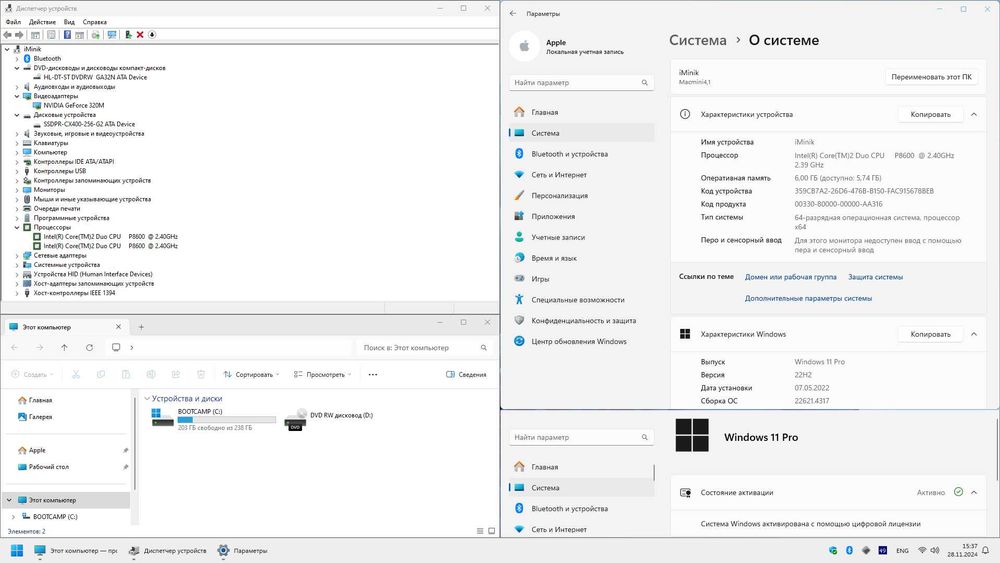Click Explorer Share icon

click(x=175, y=374)
